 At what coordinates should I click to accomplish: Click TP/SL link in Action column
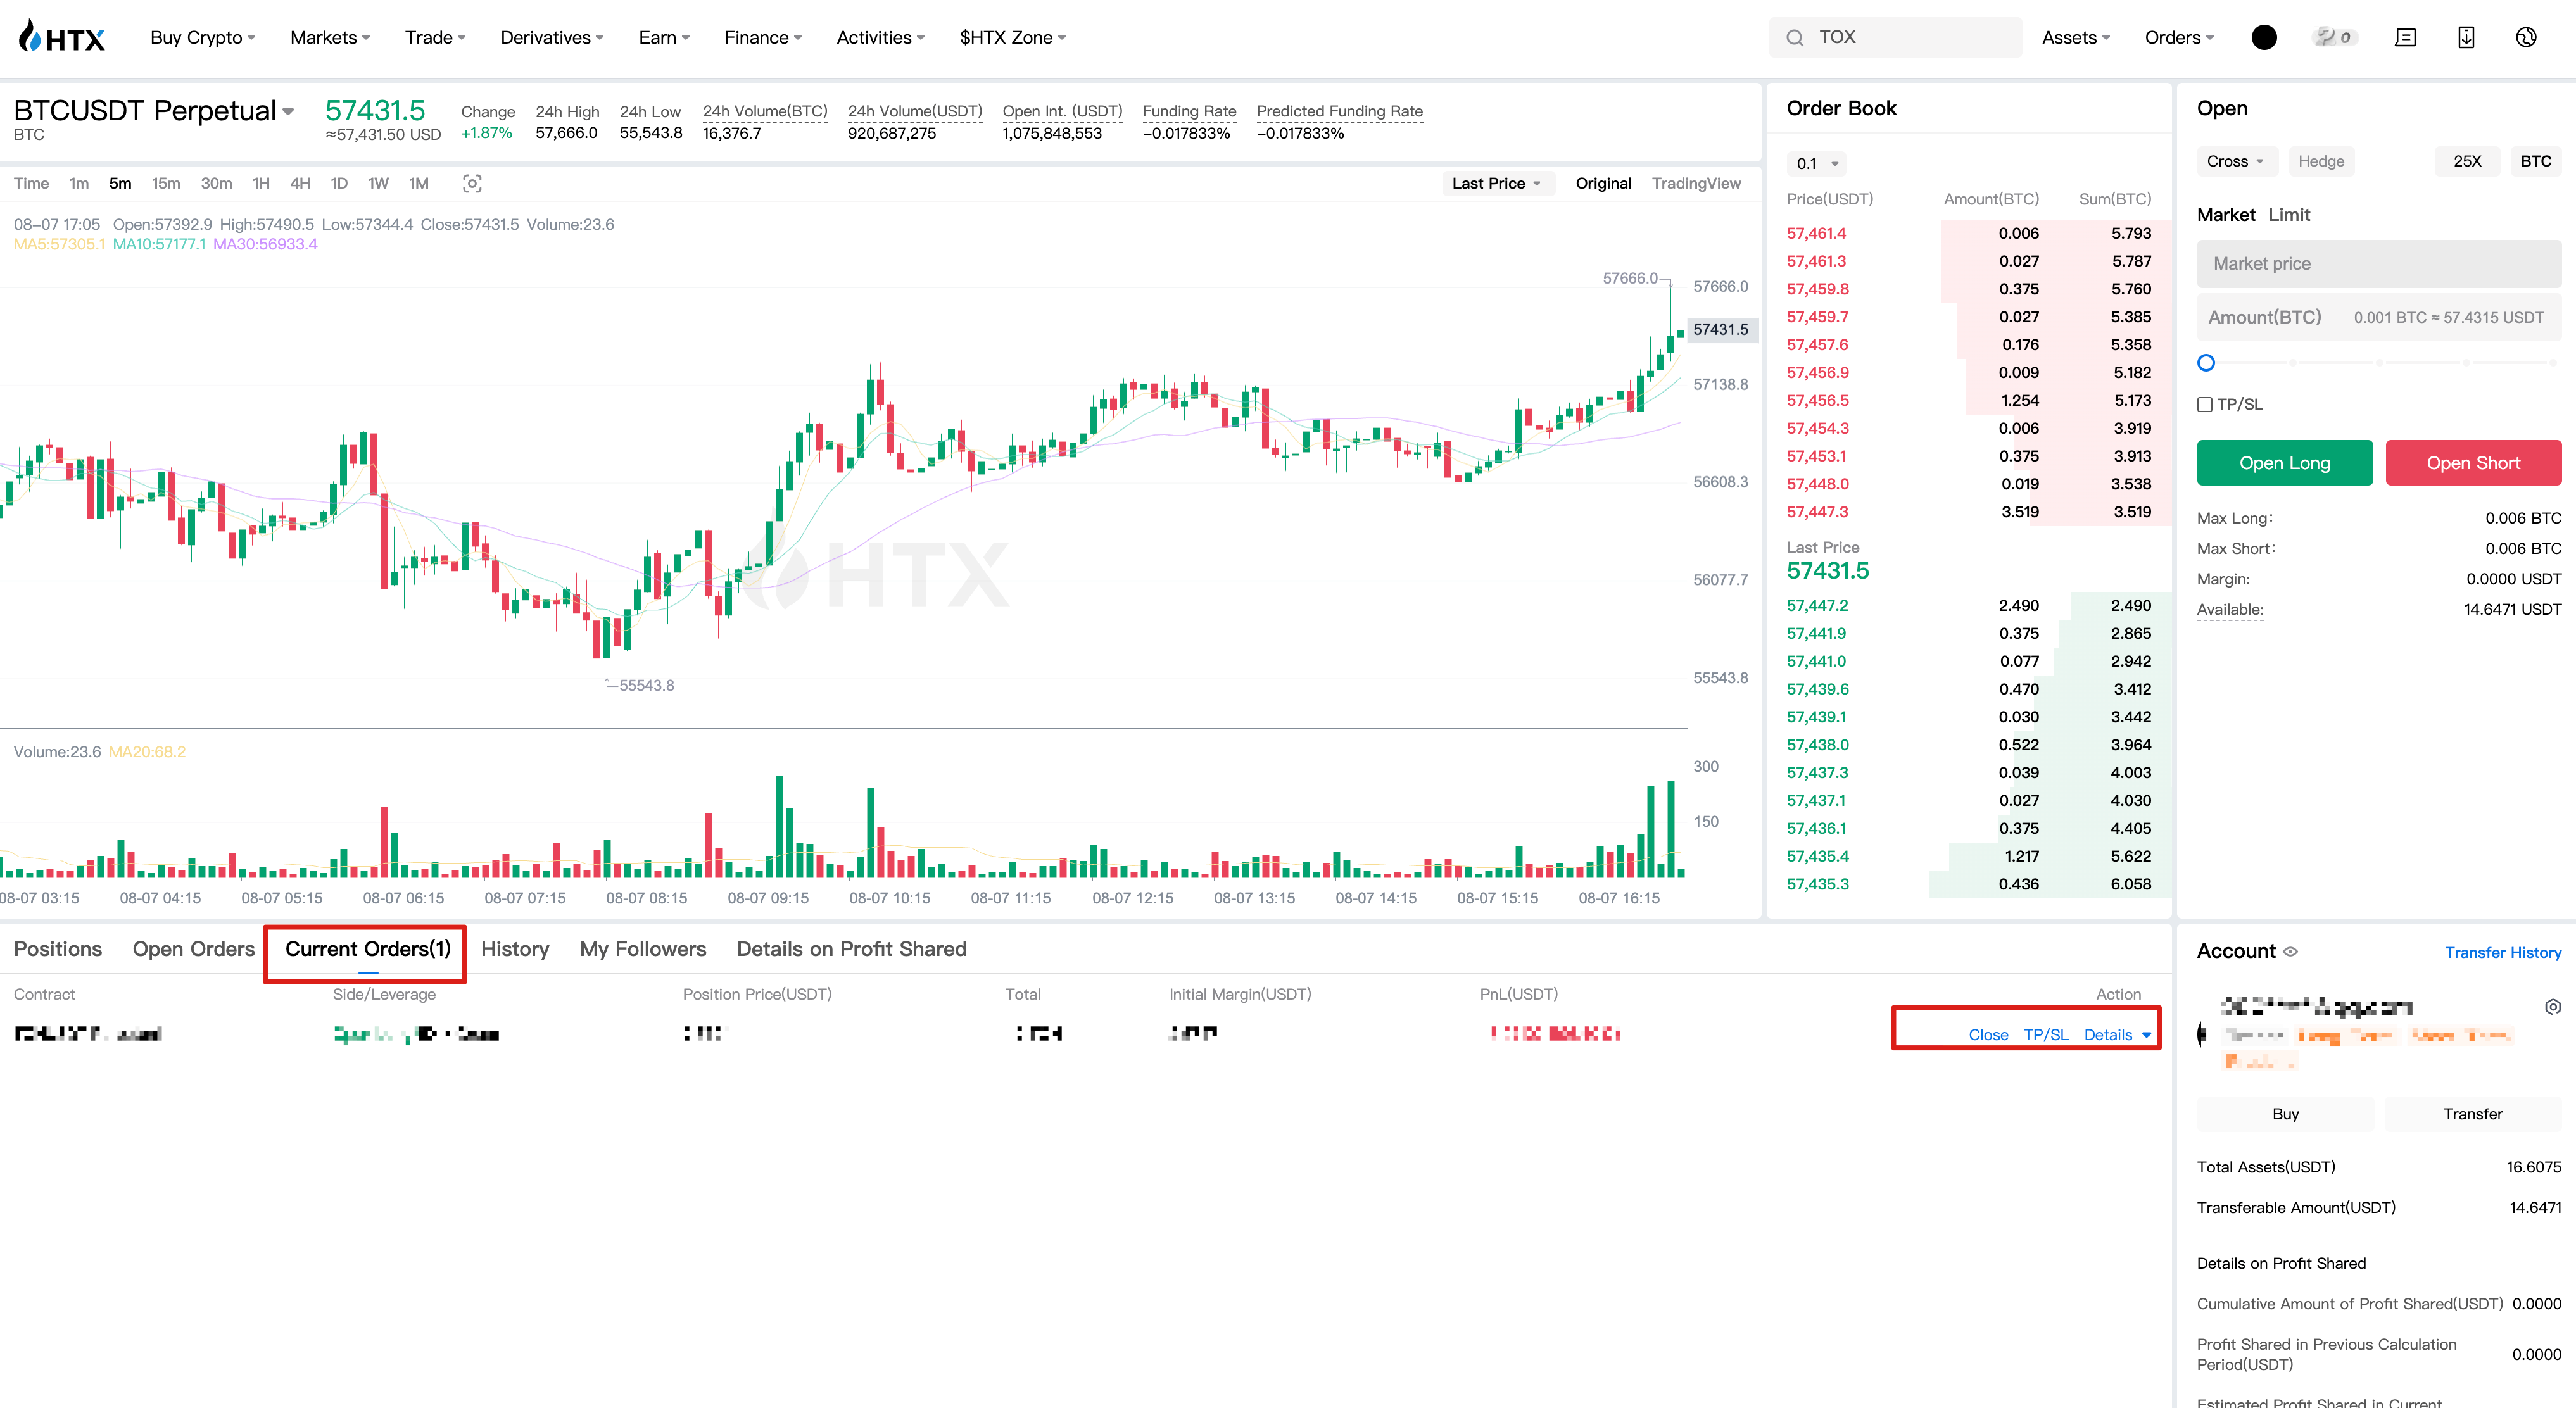(x=2046, y=1034)
